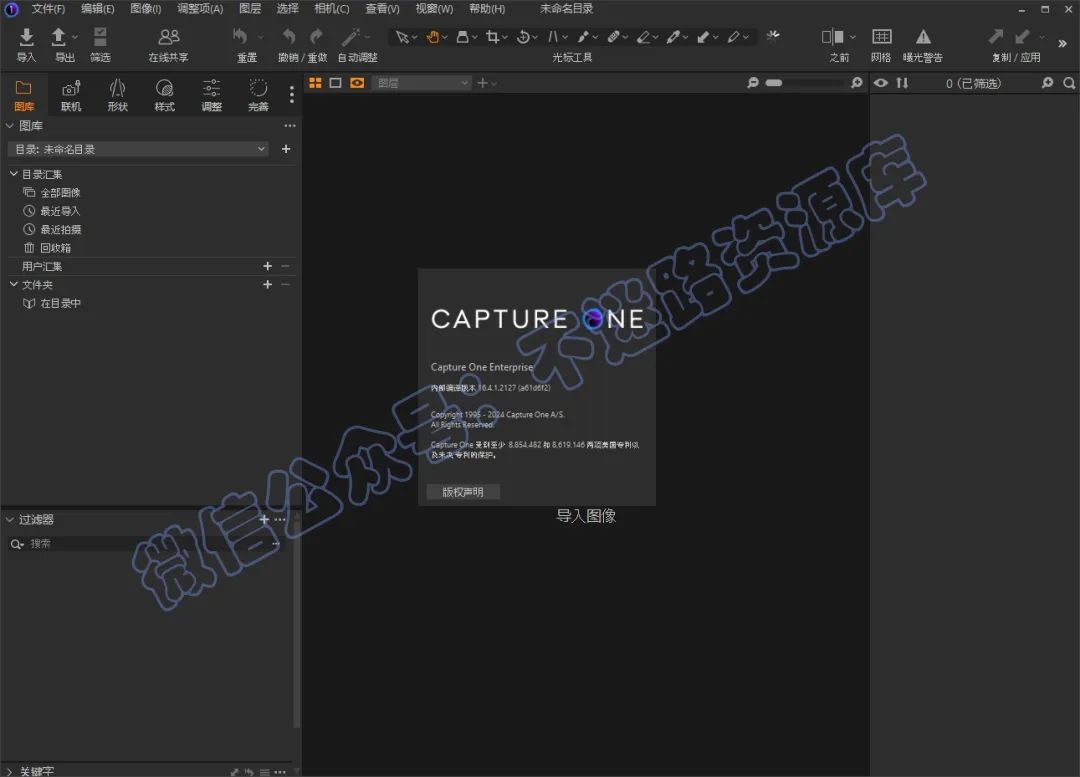Collapse the 过滤器 panel
Image resolution: width=1080 pixels, height=777 pixels.
[x=10, y=519]
